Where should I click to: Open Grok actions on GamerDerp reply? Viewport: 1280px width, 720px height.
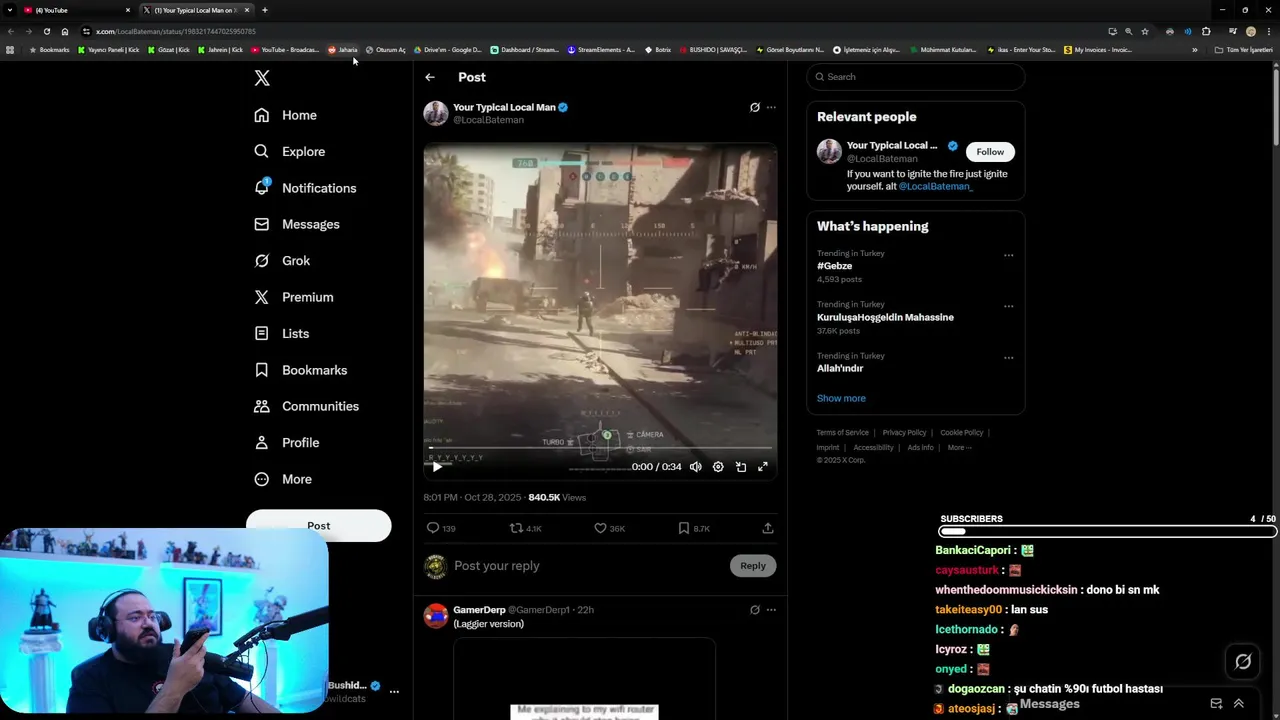coord(755,609)
